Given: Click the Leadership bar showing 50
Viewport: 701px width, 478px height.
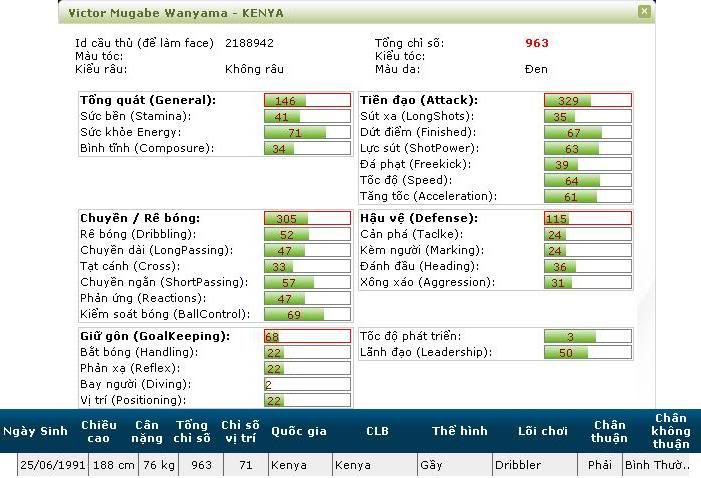Looking at the screenshot, I should tap(588, 352).
